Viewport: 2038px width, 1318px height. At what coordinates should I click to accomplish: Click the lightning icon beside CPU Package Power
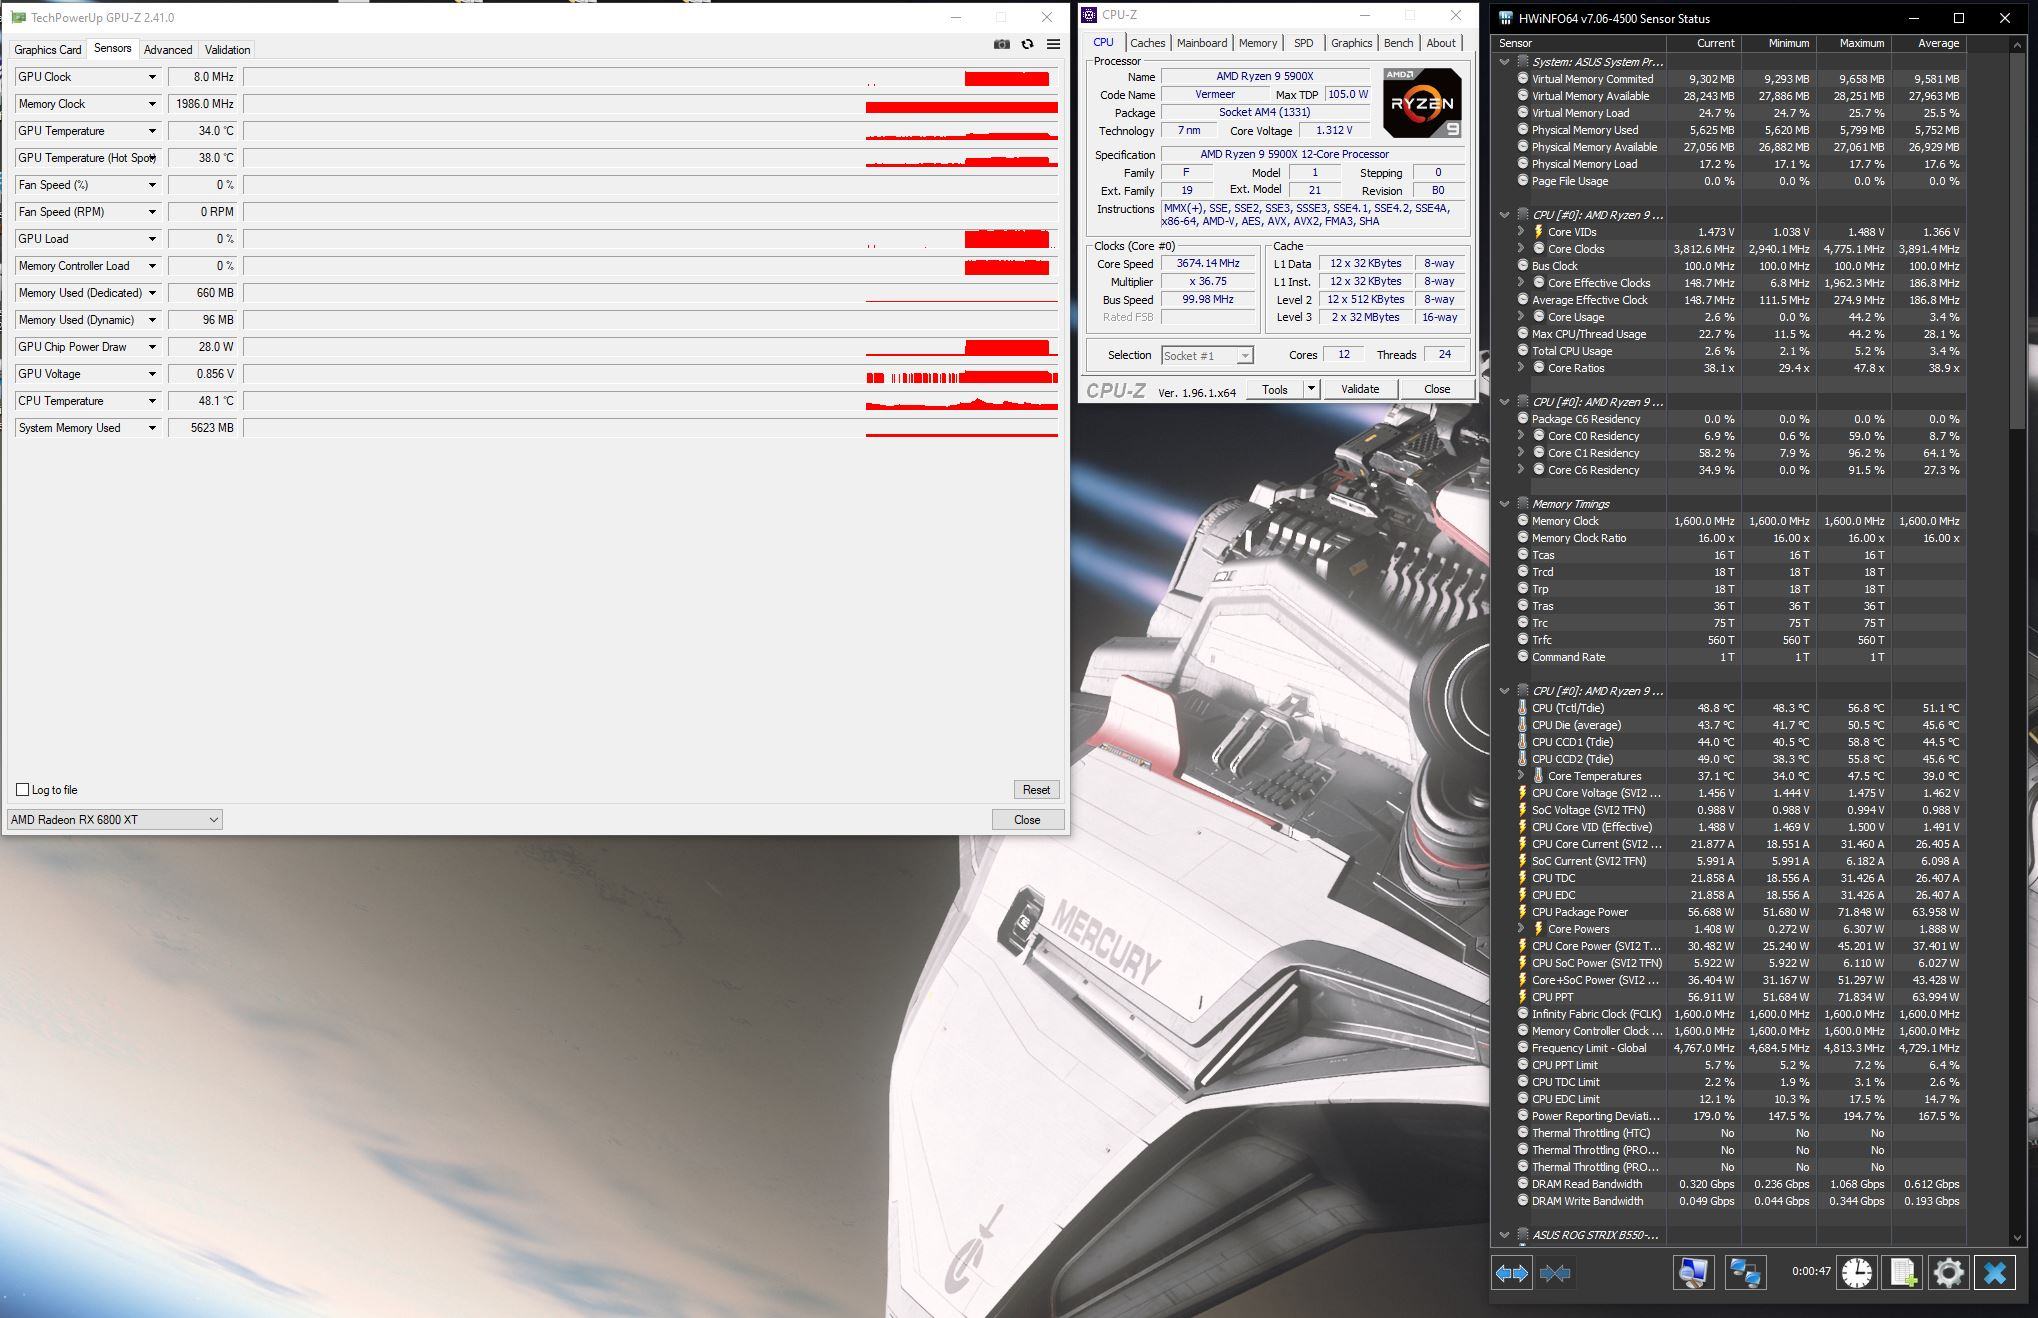coord(1522,912)
